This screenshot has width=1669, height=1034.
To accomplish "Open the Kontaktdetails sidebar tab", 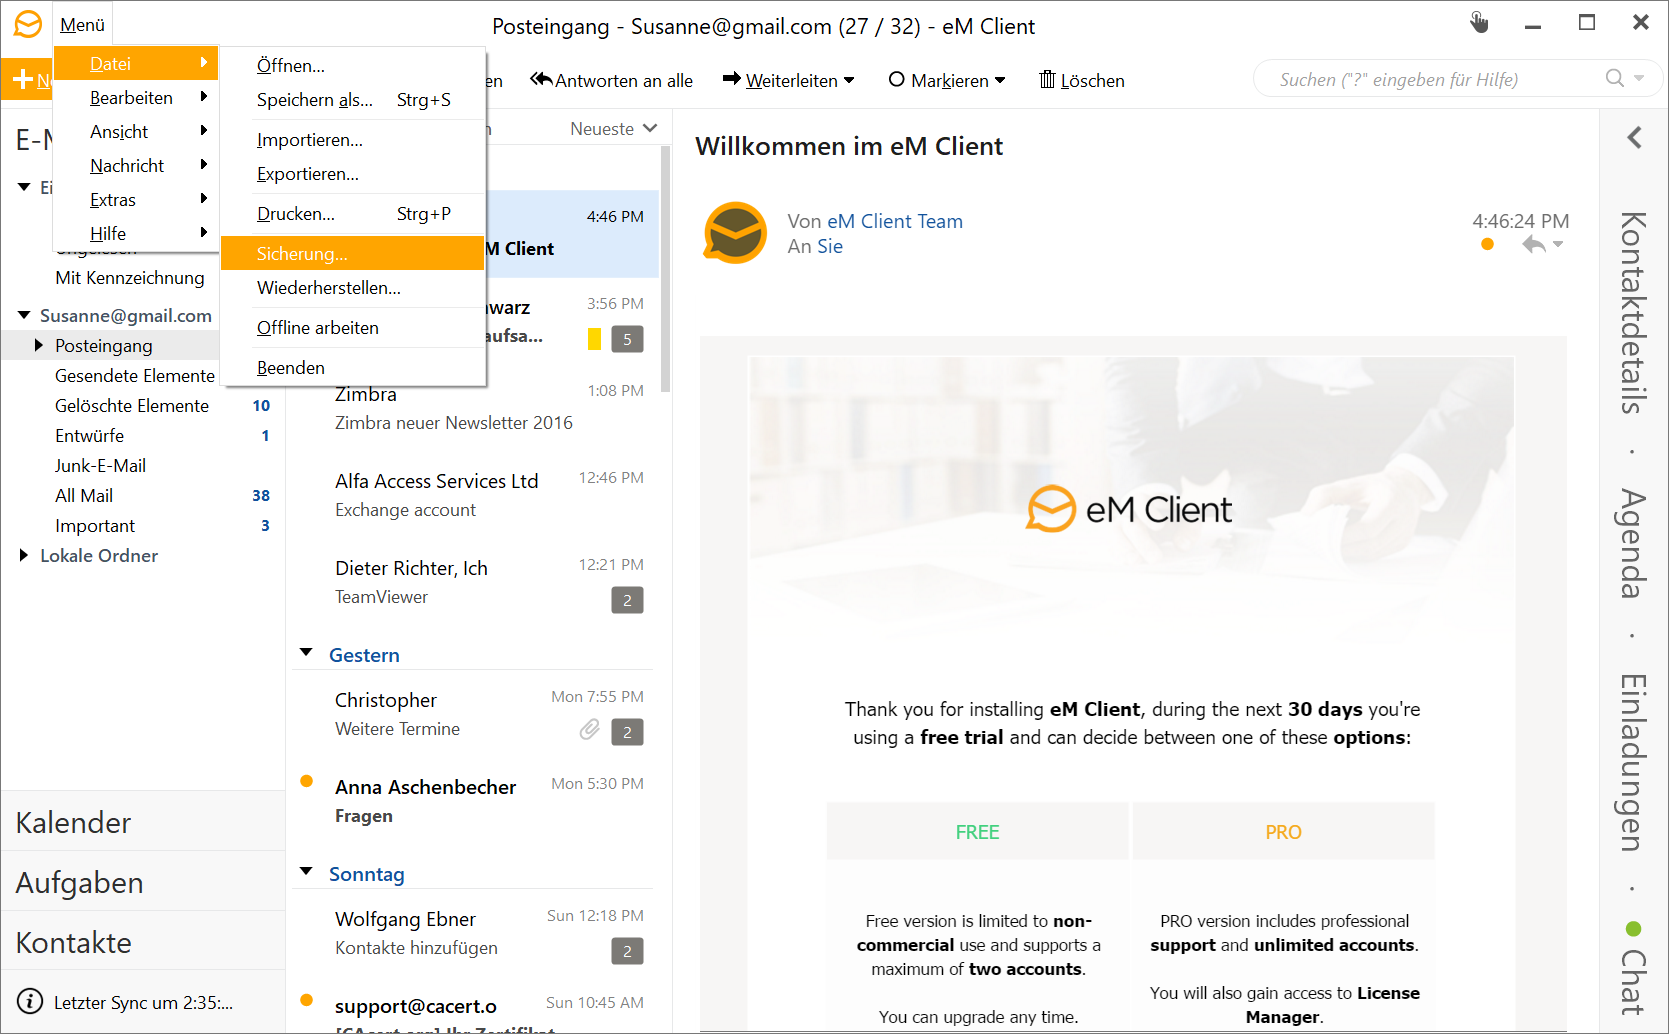I will 1633,312.
